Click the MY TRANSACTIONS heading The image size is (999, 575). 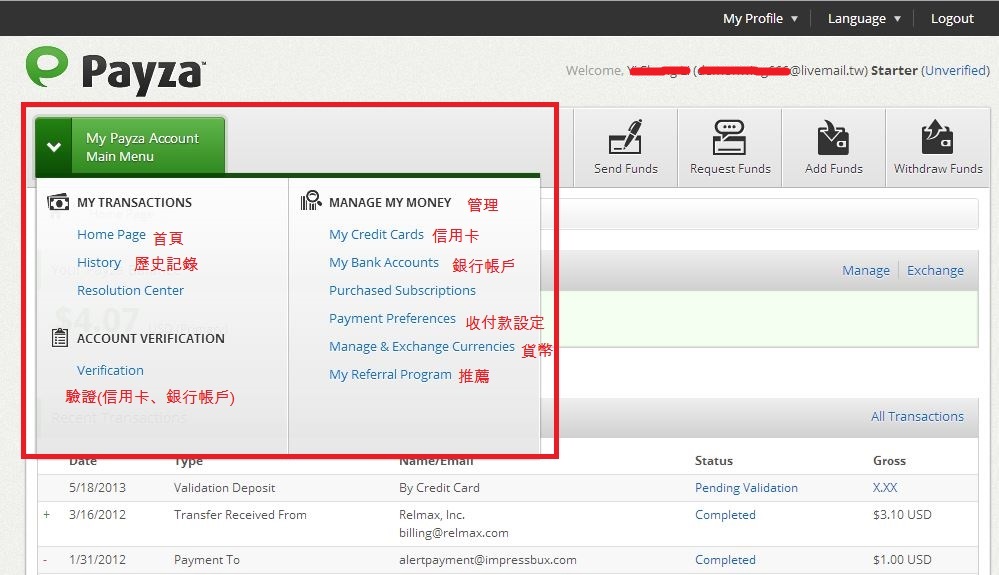pos(134,202)
